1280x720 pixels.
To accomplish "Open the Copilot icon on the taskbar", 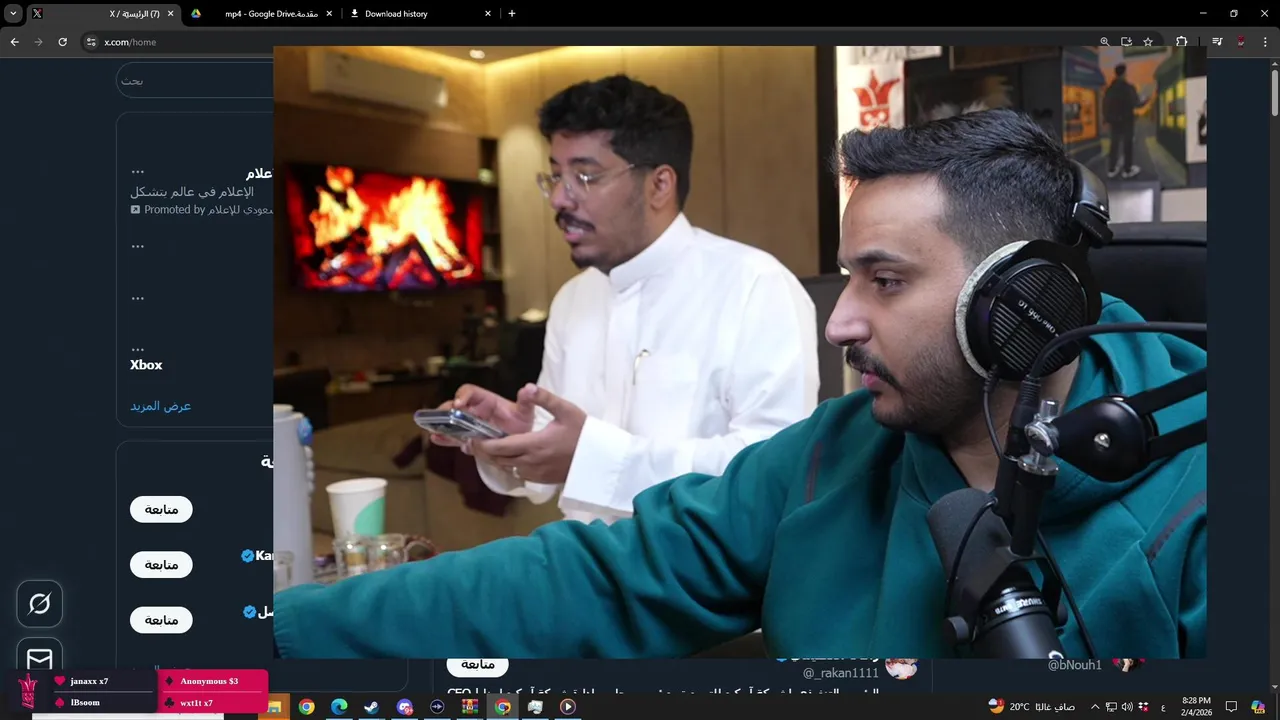I will pyautogui.click(x=1258, y=707).
